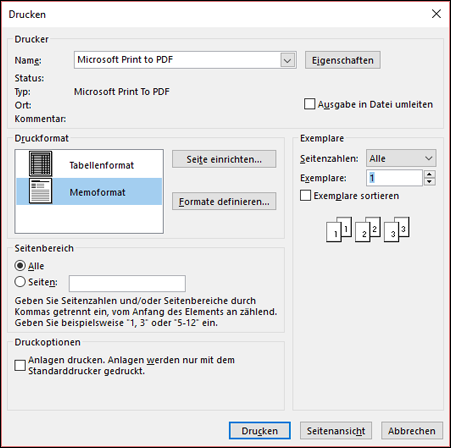Click Abbrechen to cancel printing

(x=412, y=431)
